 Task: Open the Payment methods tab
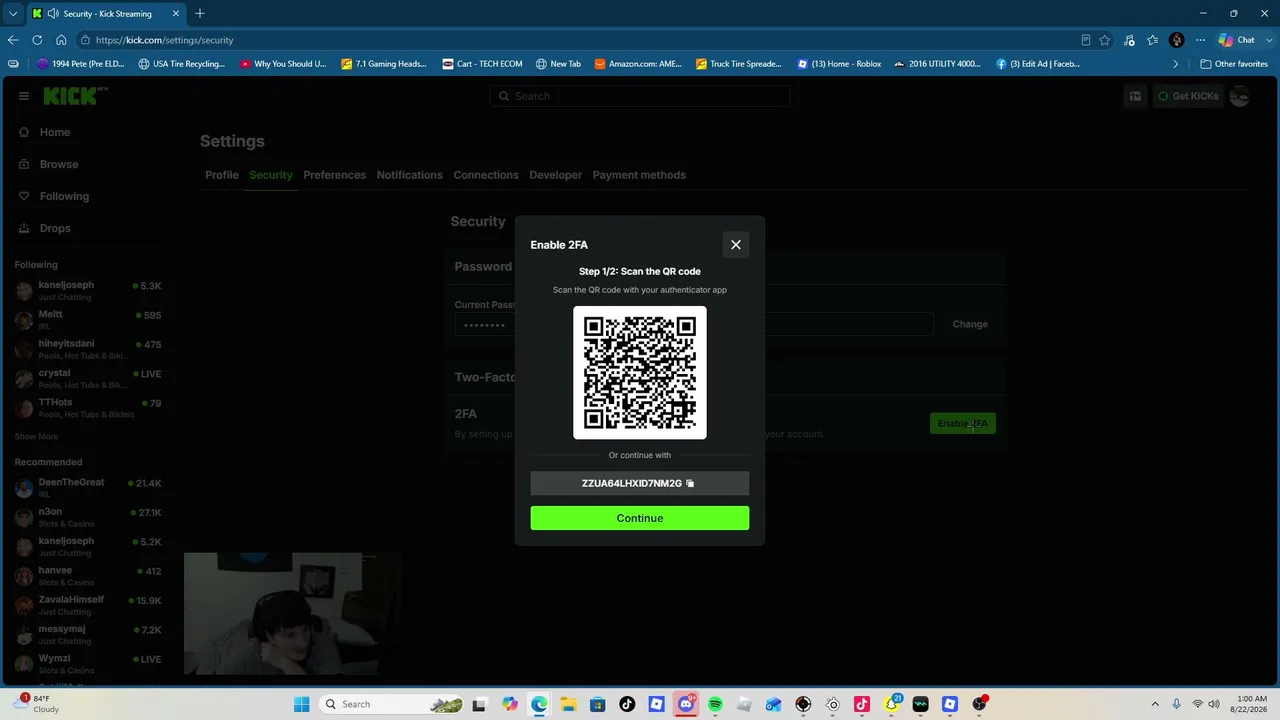(639, 175)
